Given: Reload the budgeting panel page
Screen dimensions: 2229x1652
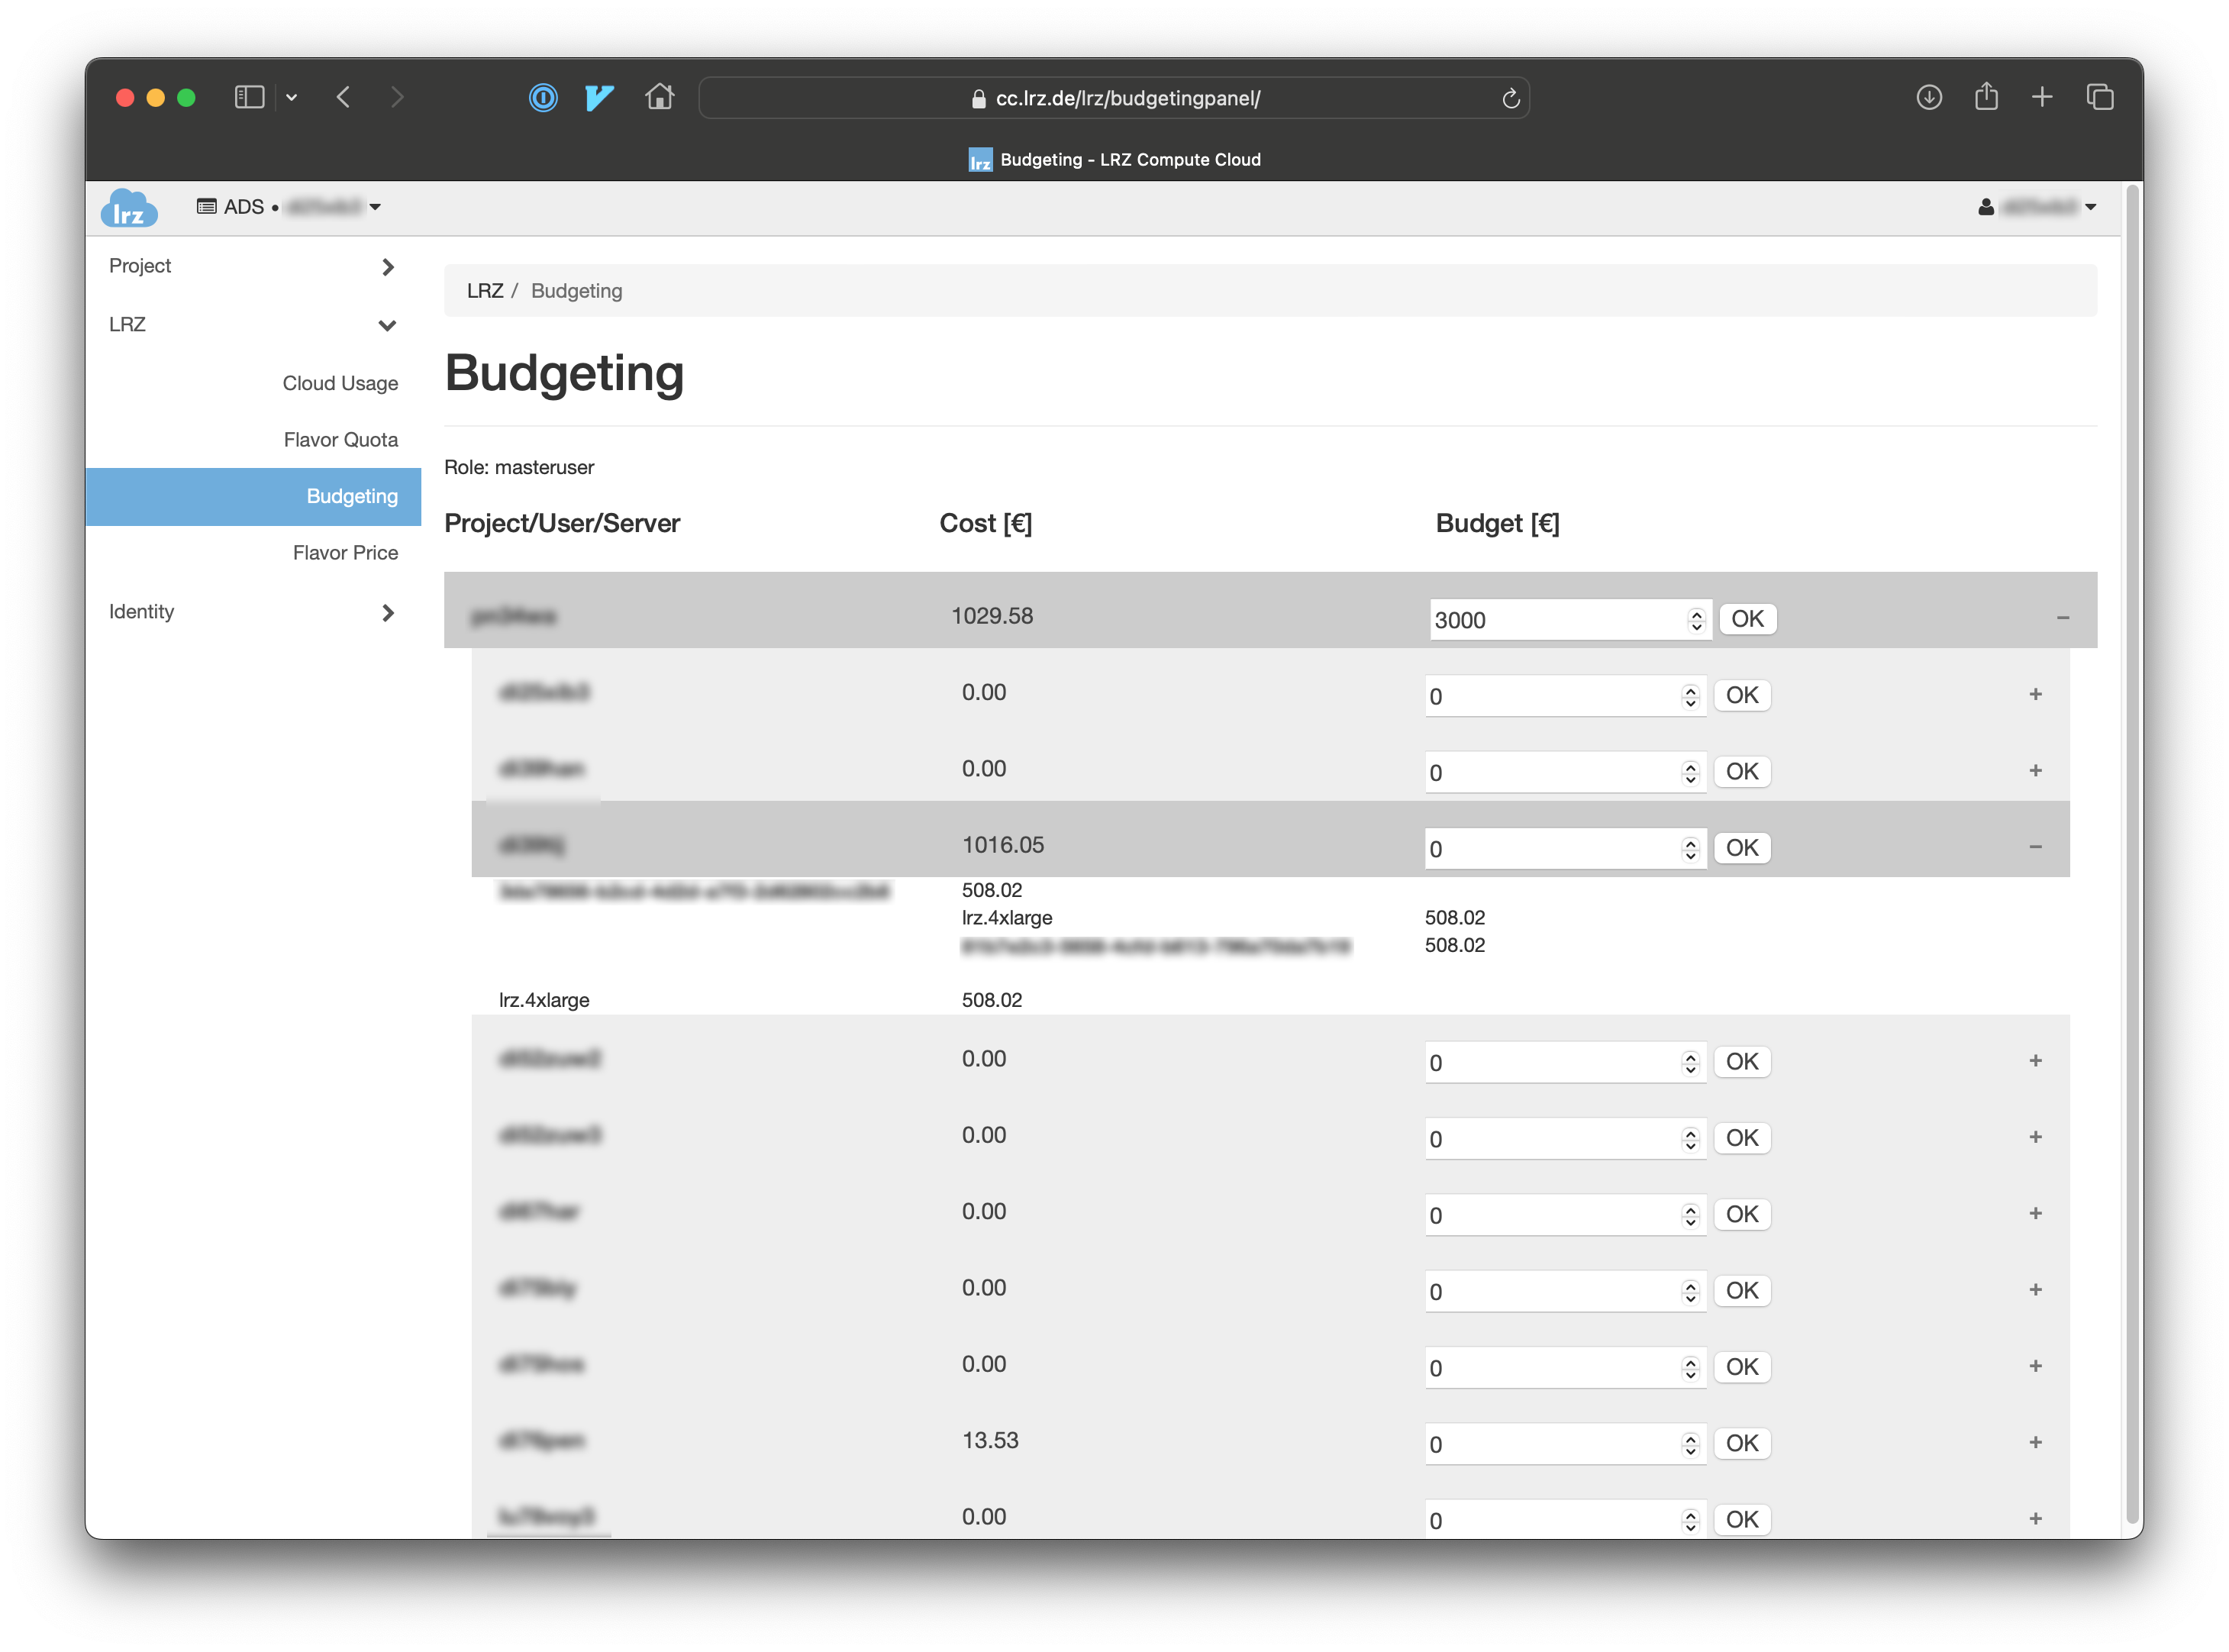Looking at the screenshot, I should point(1510,98).
